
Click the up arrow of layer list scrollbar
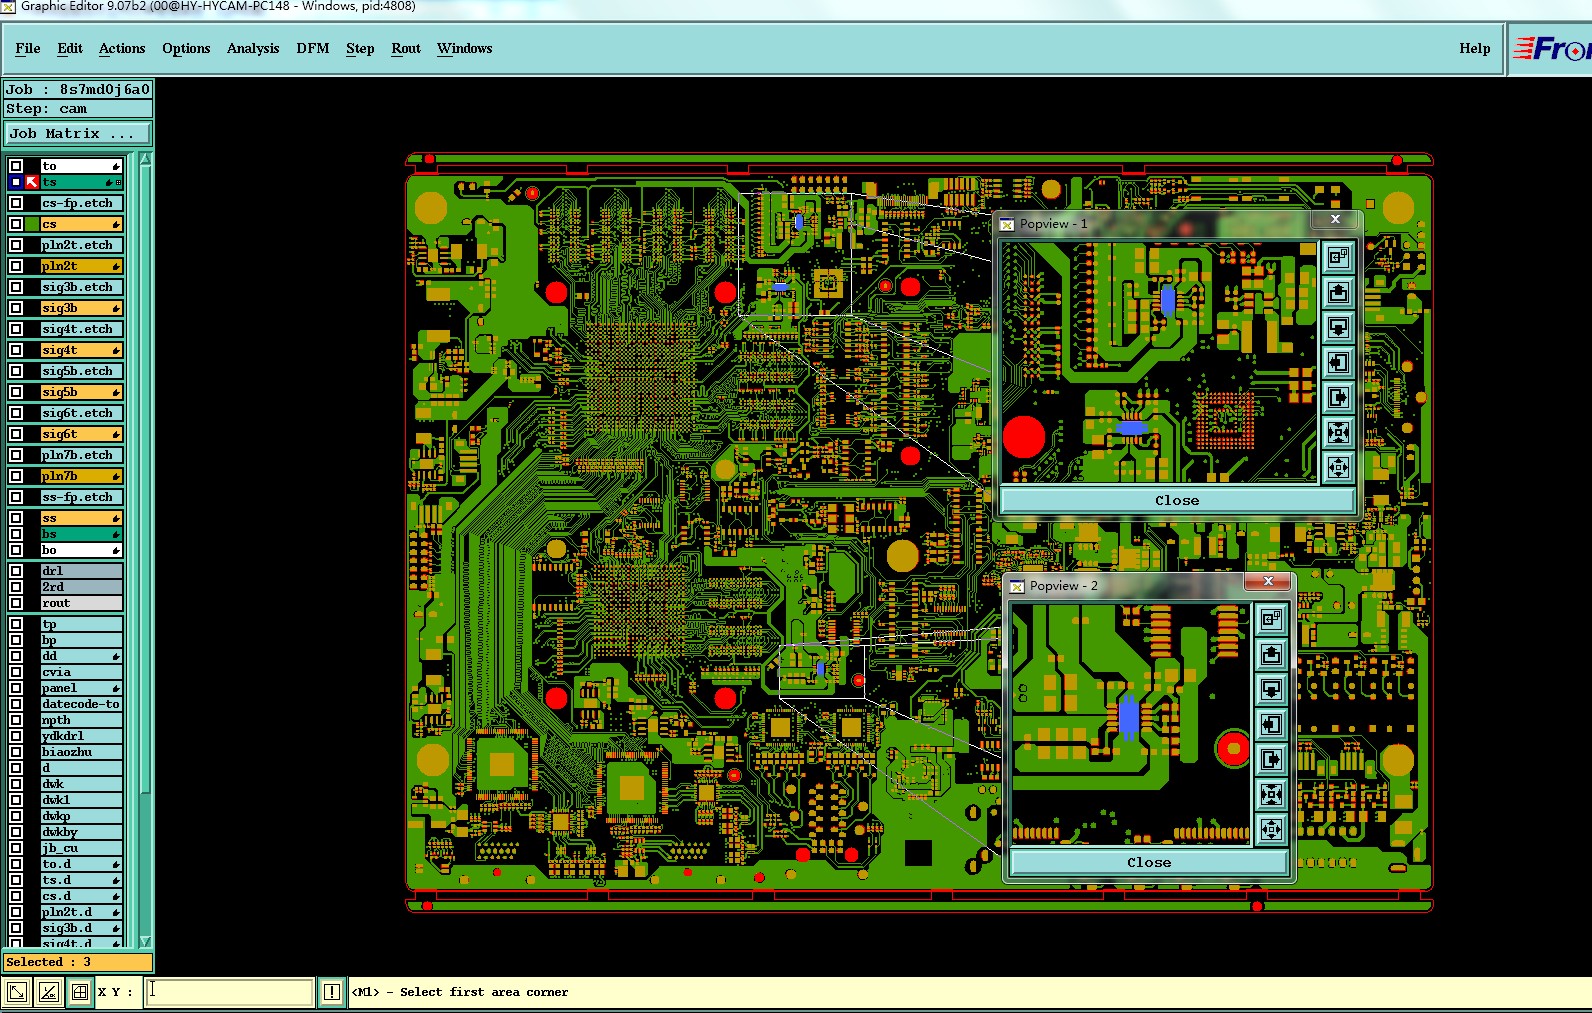(145, 159)
